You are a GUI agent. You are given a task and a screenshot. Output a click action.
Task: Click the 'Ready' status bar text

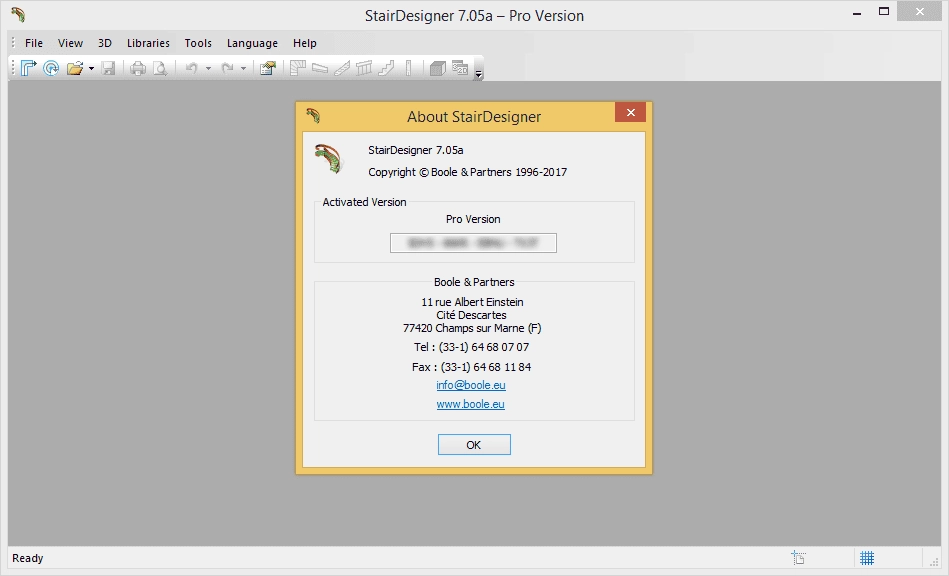28,558
